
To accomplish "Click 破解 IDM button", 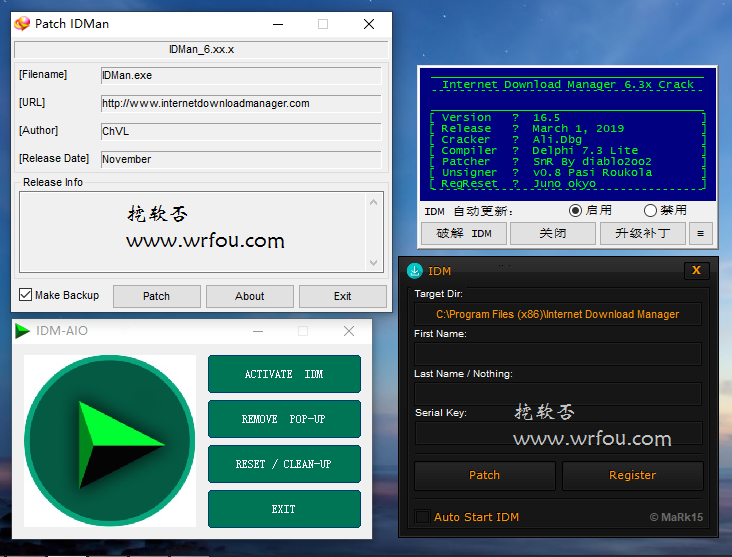I will [464, 233].
